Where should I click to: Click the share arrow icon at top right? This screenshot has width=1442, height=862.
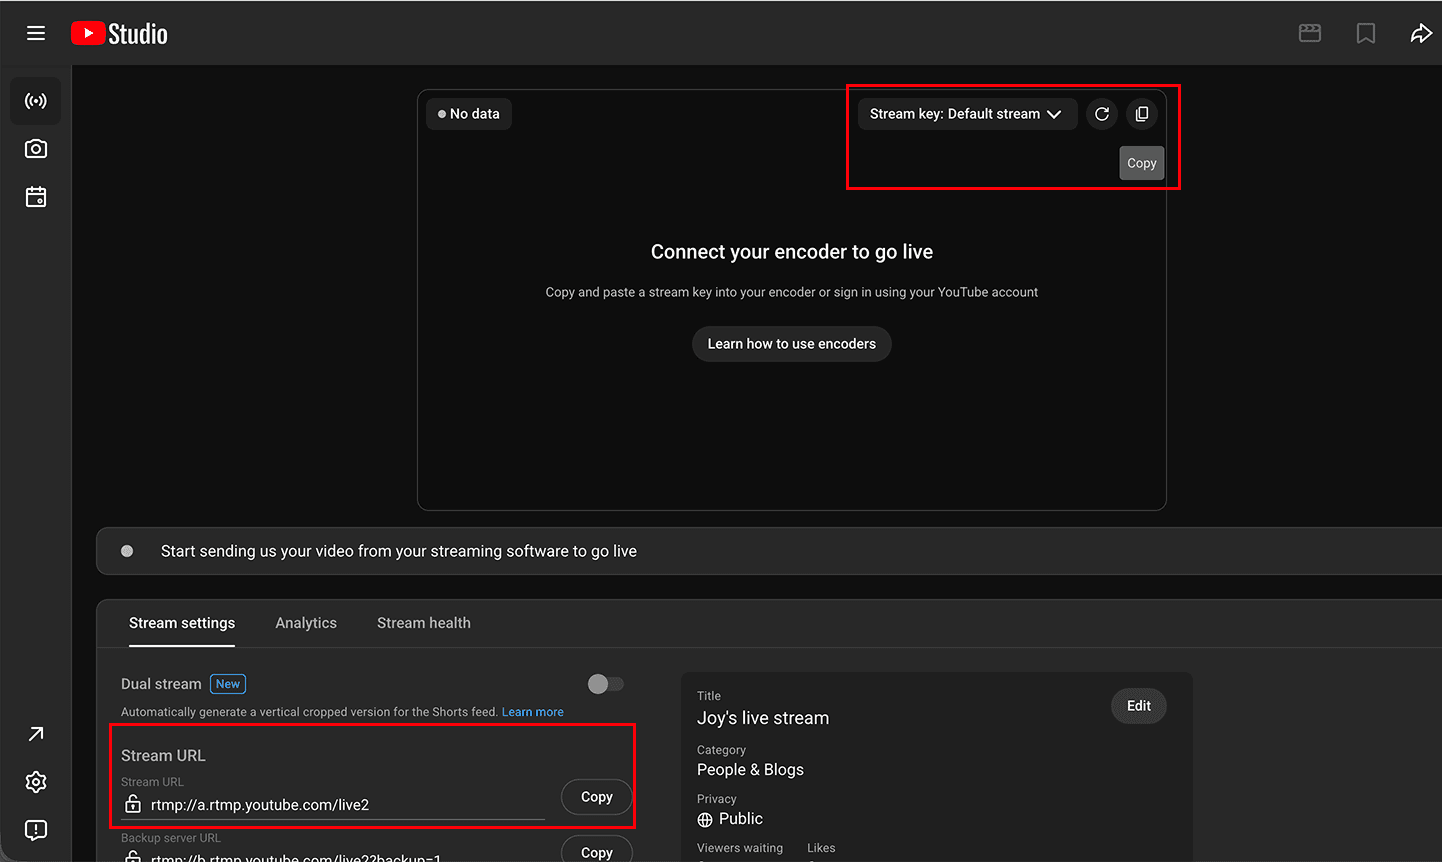(1421, 34)
